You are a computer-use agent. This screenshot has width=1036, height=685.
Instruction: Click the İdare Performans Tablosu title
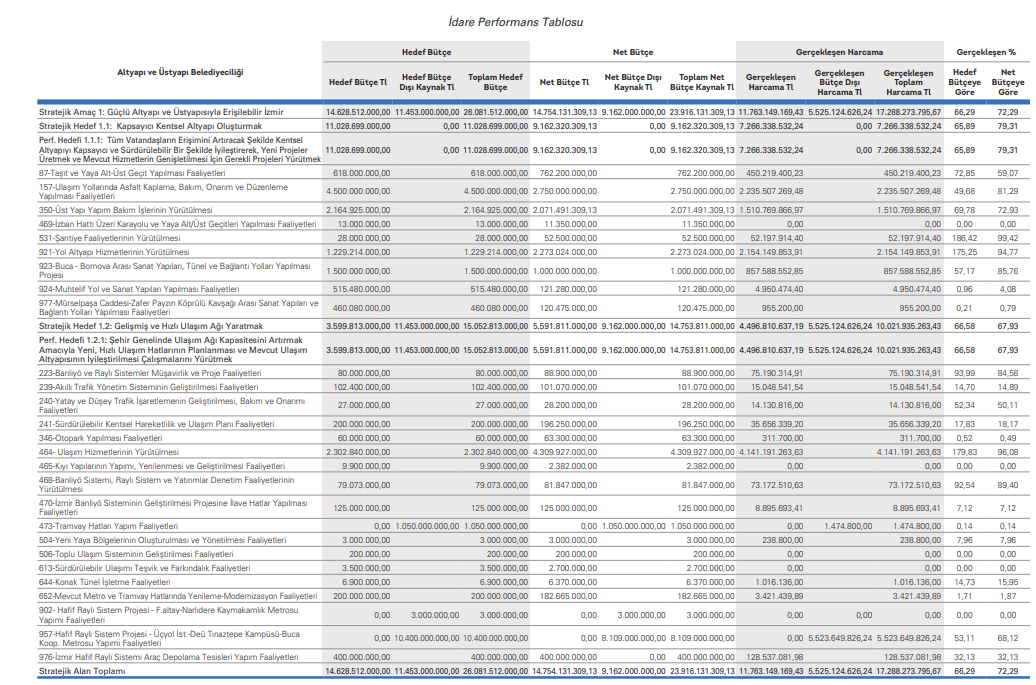[516, 21]
